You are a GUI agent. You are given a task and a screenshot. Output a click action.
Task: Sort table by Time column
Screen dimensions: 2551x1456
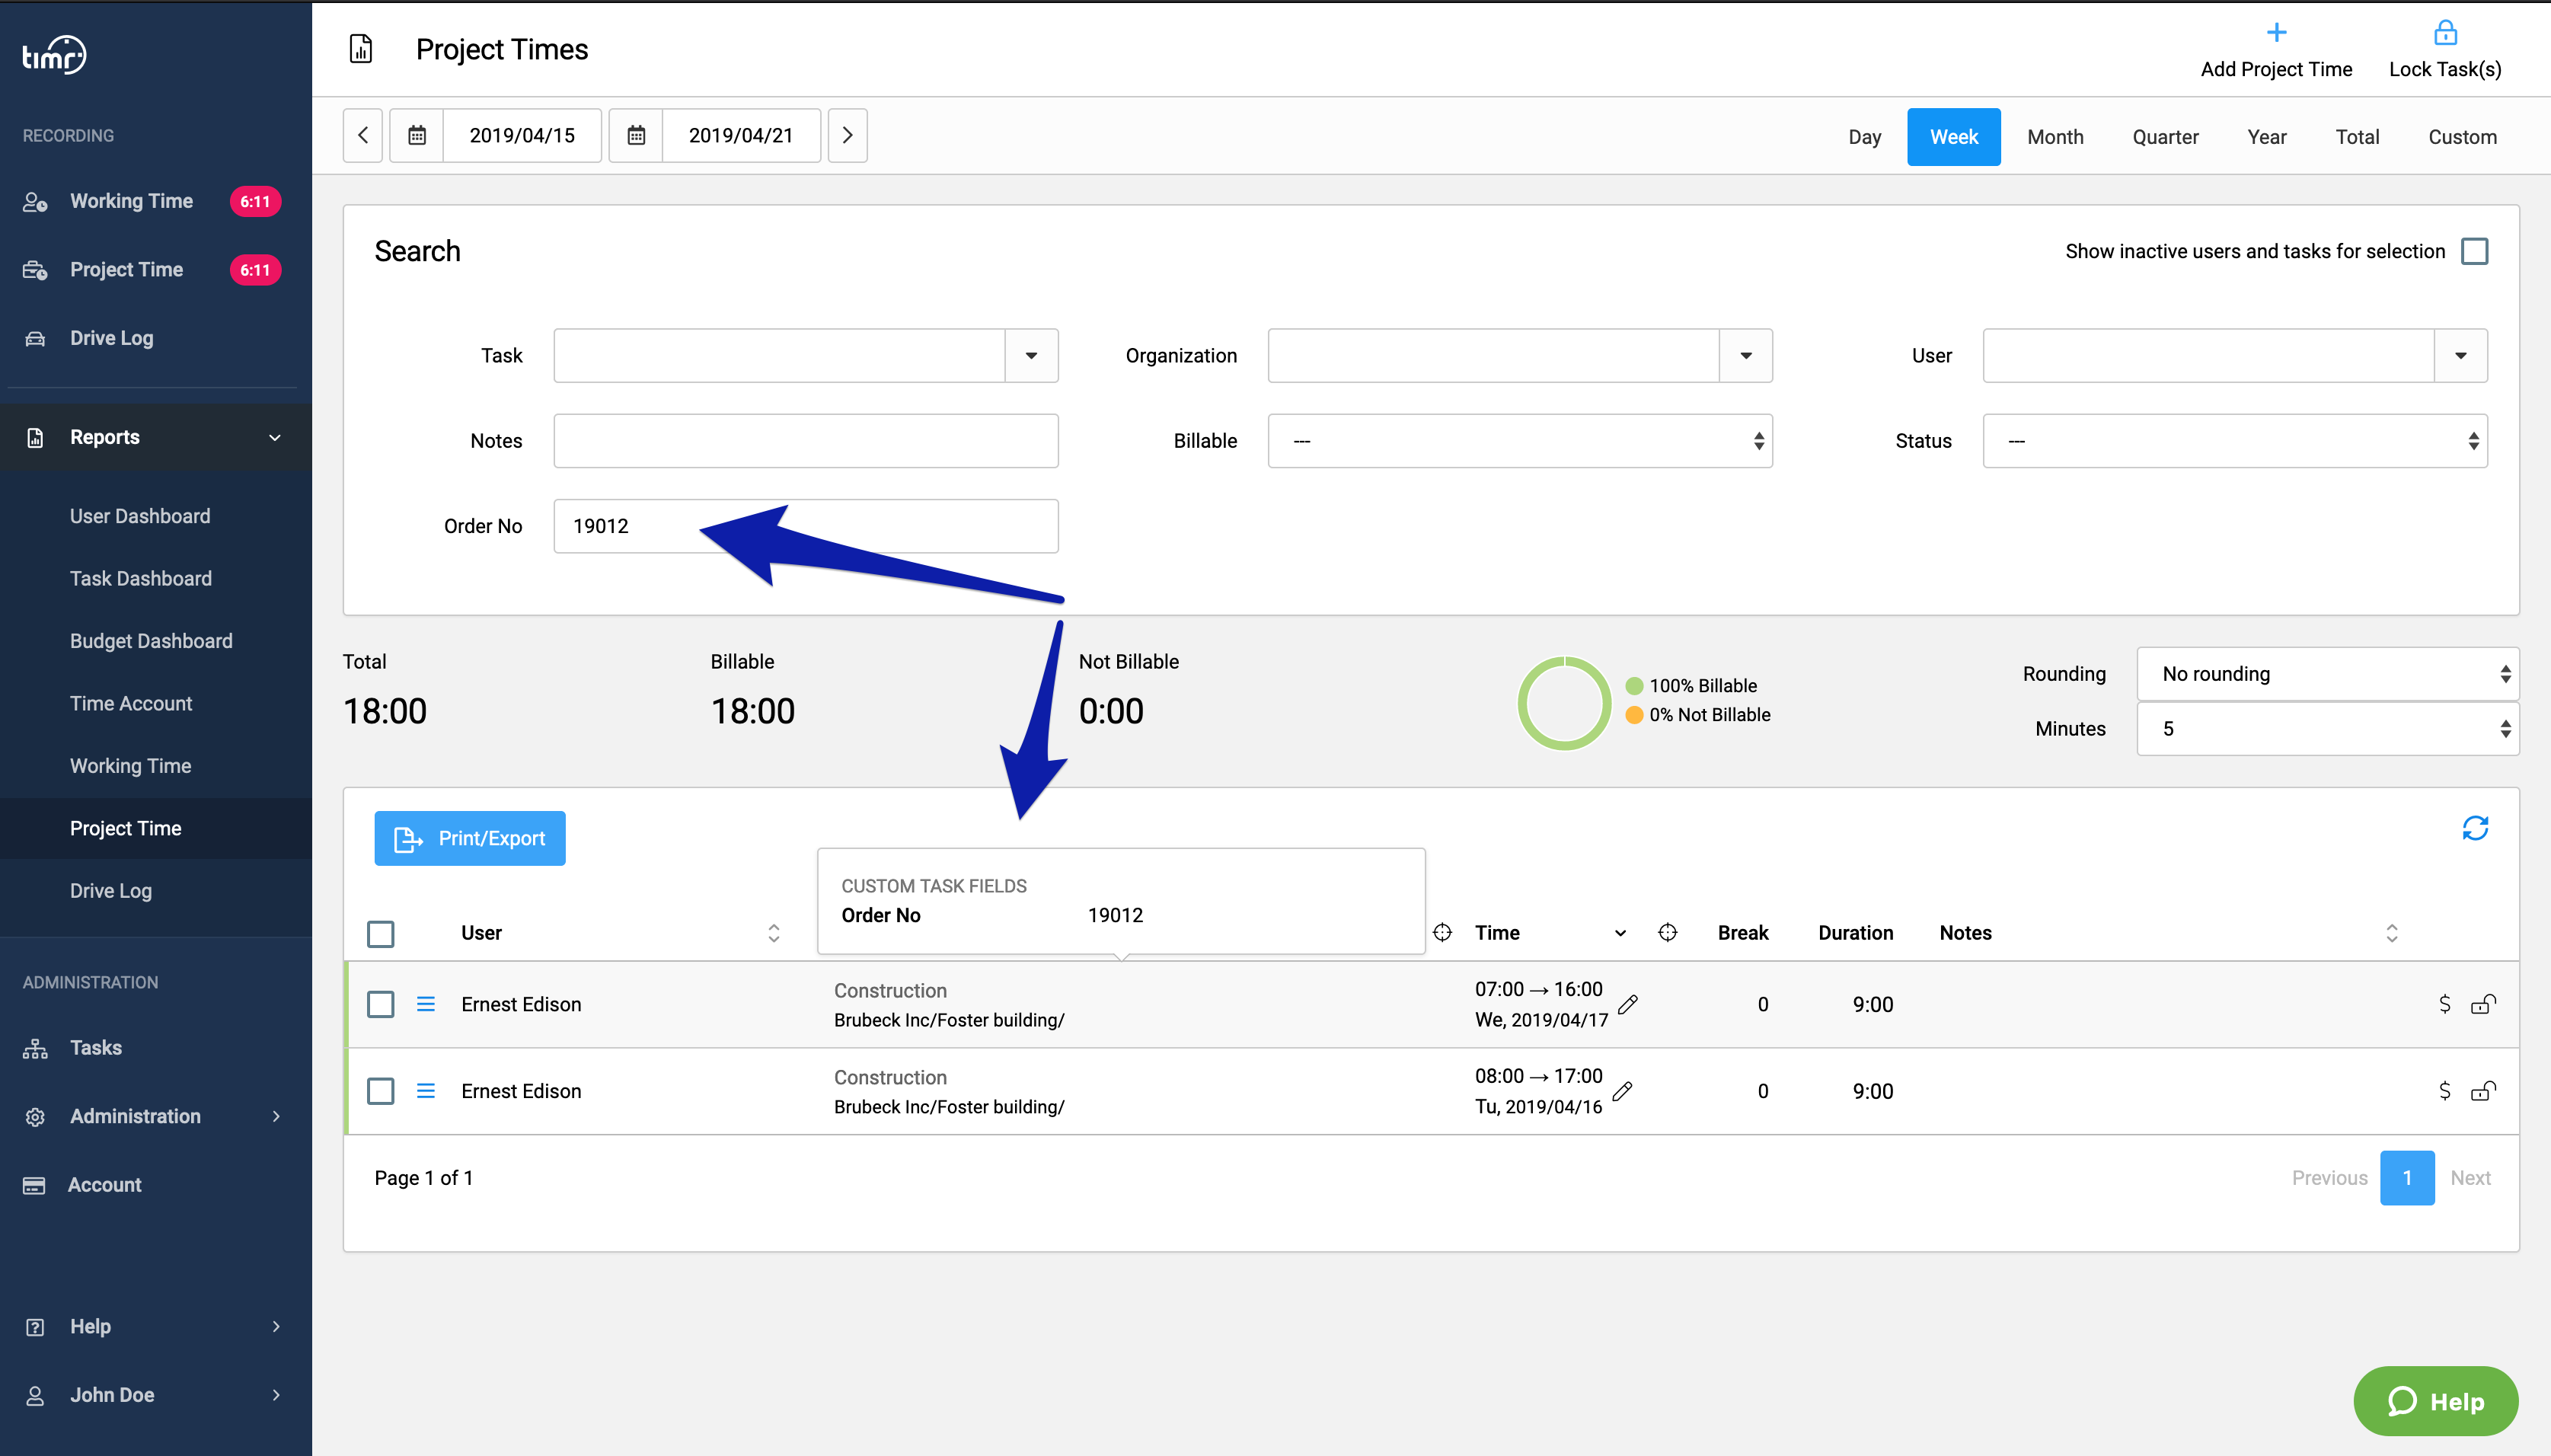pos(1620,934)
